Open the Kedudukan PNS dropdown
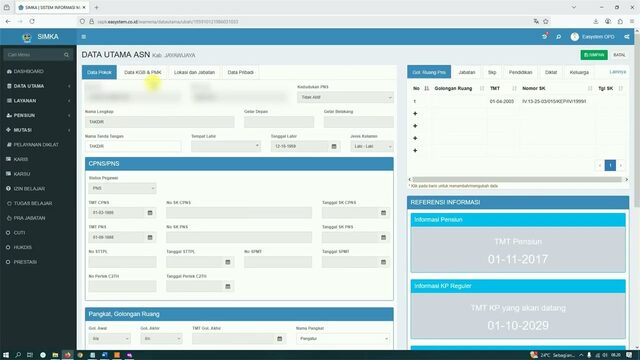Screen dimensions: 640x360 (345, 97)
